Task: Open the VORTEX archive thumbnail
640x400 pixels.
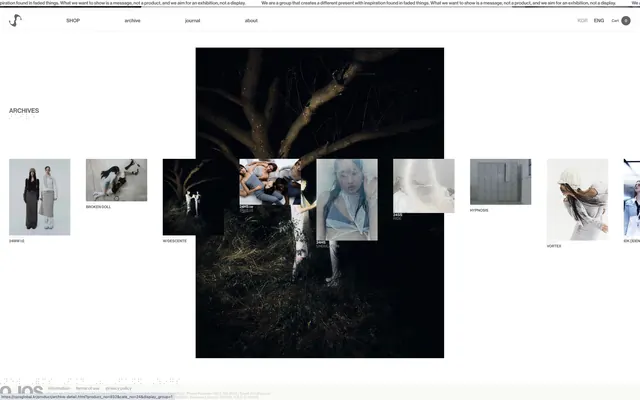Action: pyautogui.click(x=577, y=200)
